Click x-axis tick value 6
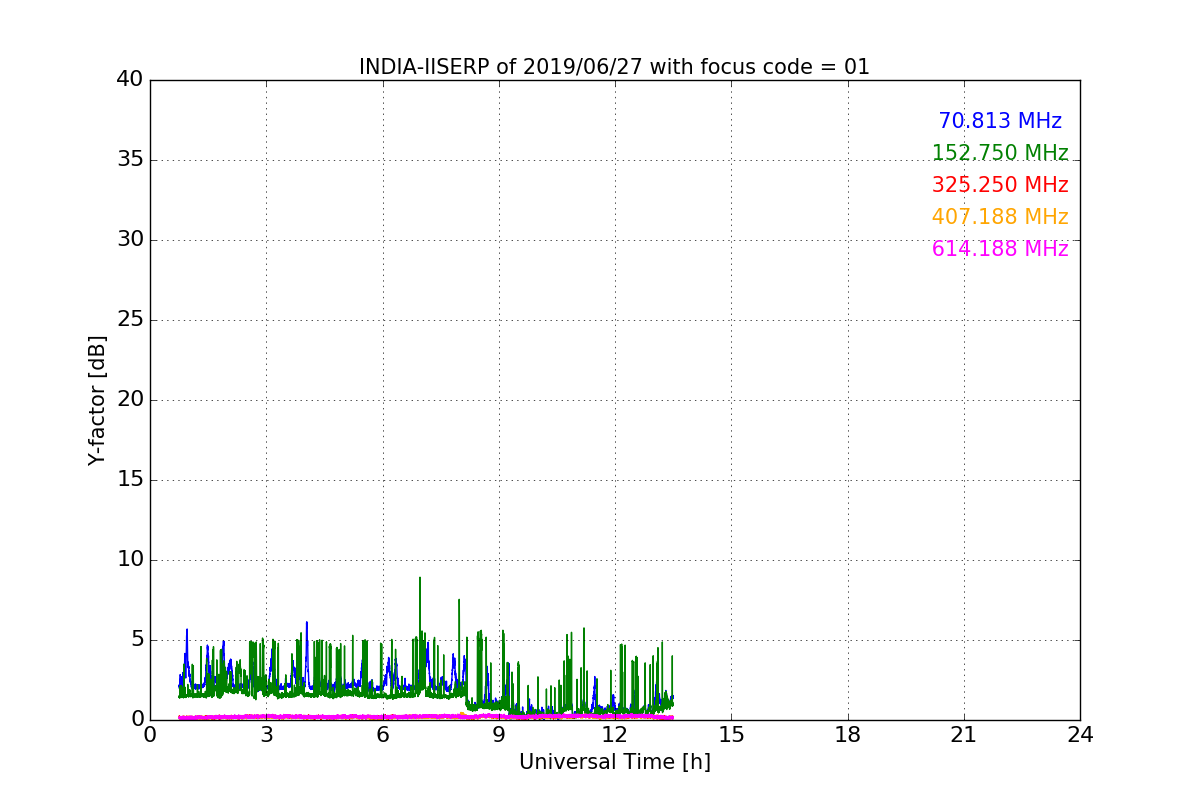The image size is (1200, 800). 382,735
